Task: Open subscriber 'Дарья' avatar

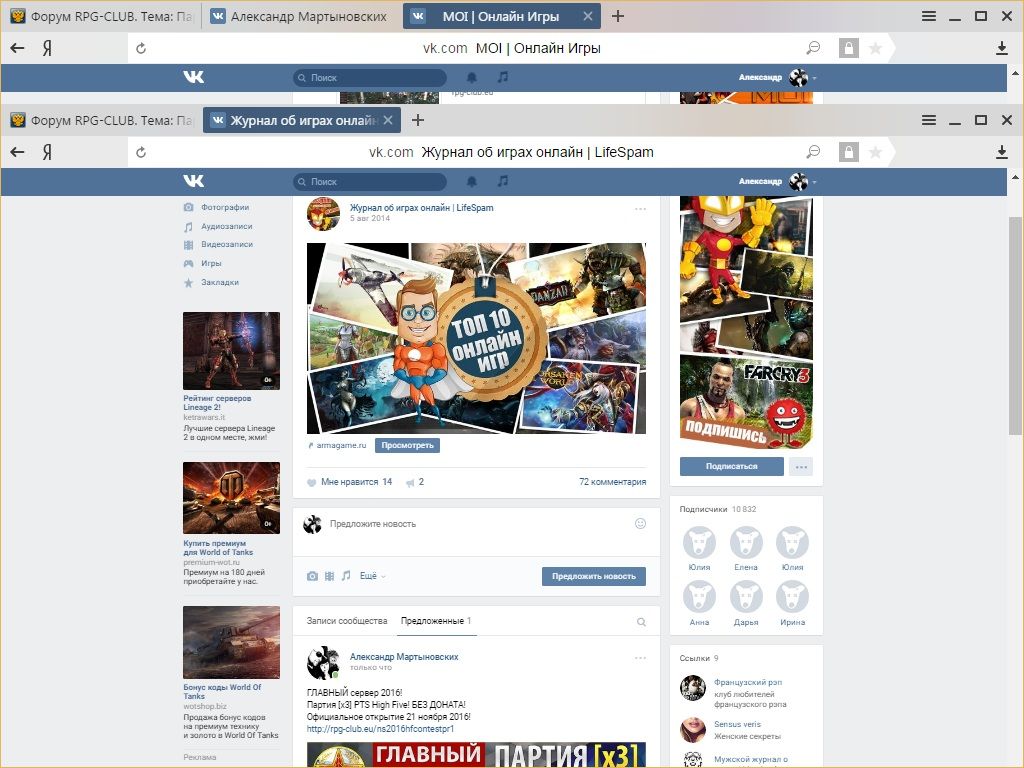Action: [746, 597]
